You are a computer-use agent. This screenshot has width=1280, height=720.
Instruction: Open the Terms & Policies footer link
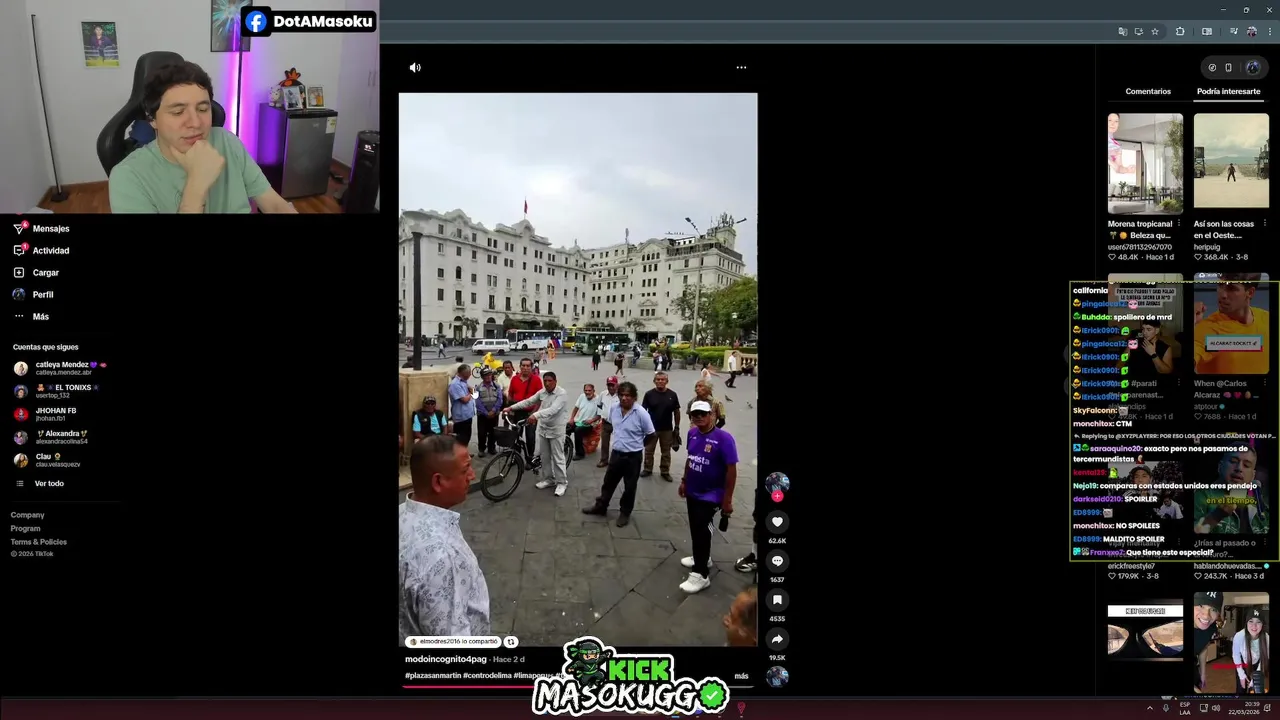38,542
